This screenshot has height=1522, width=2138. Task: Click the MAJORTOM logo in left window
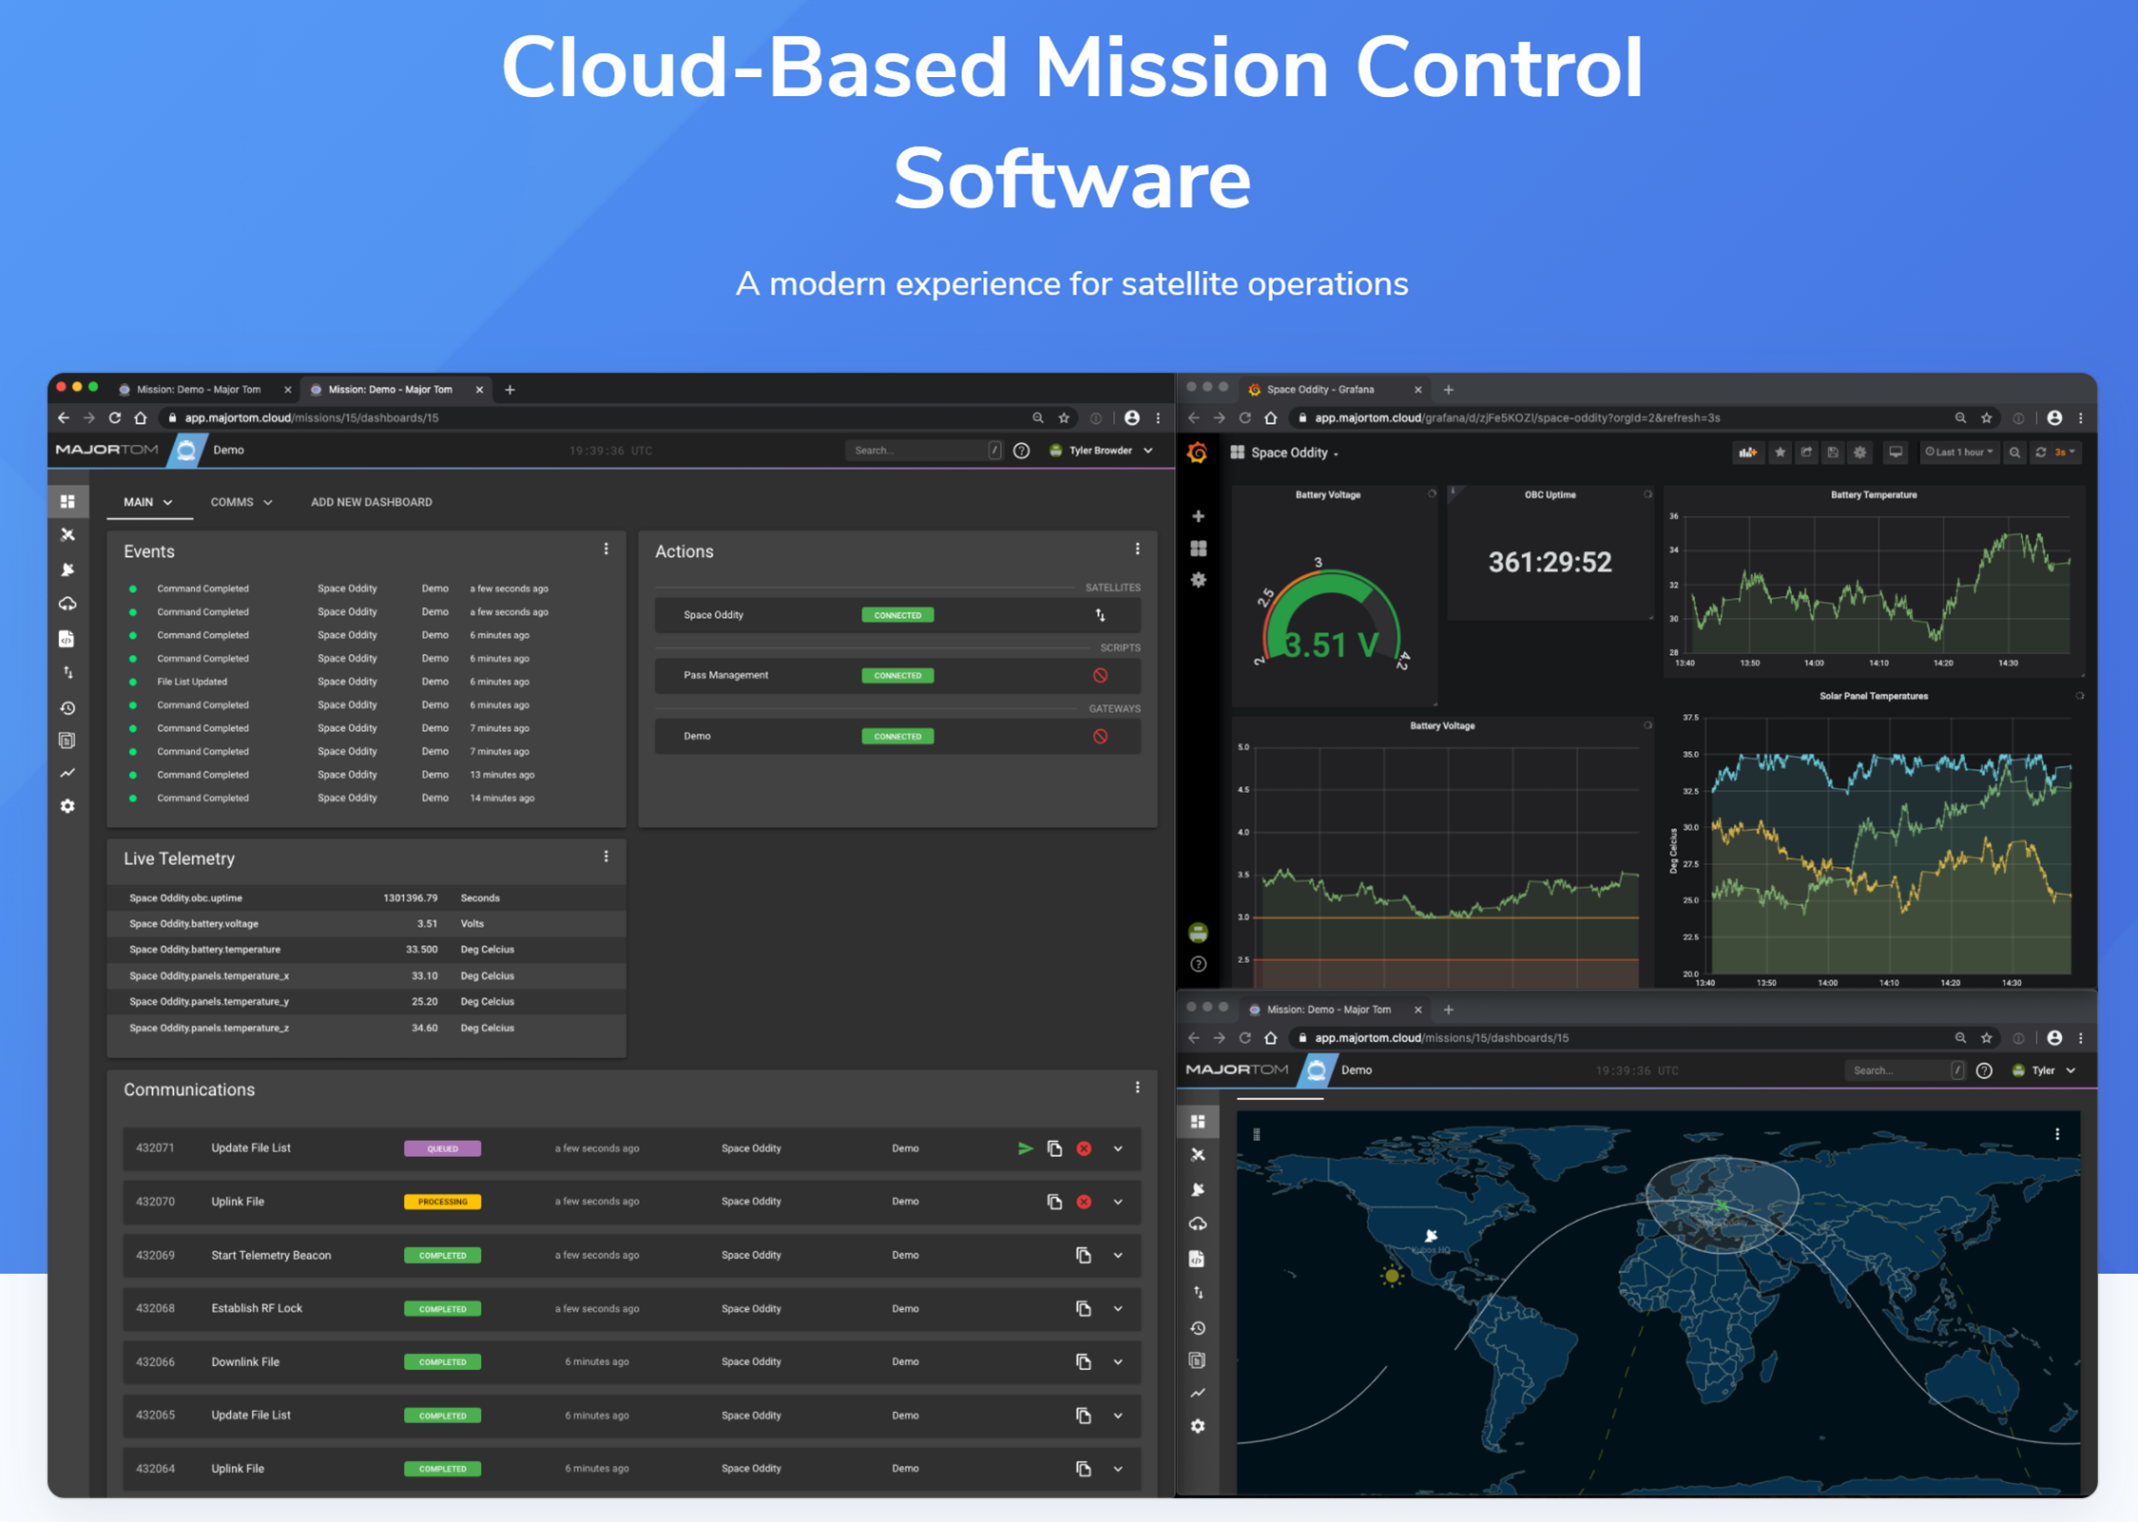(x=107, y=450)
